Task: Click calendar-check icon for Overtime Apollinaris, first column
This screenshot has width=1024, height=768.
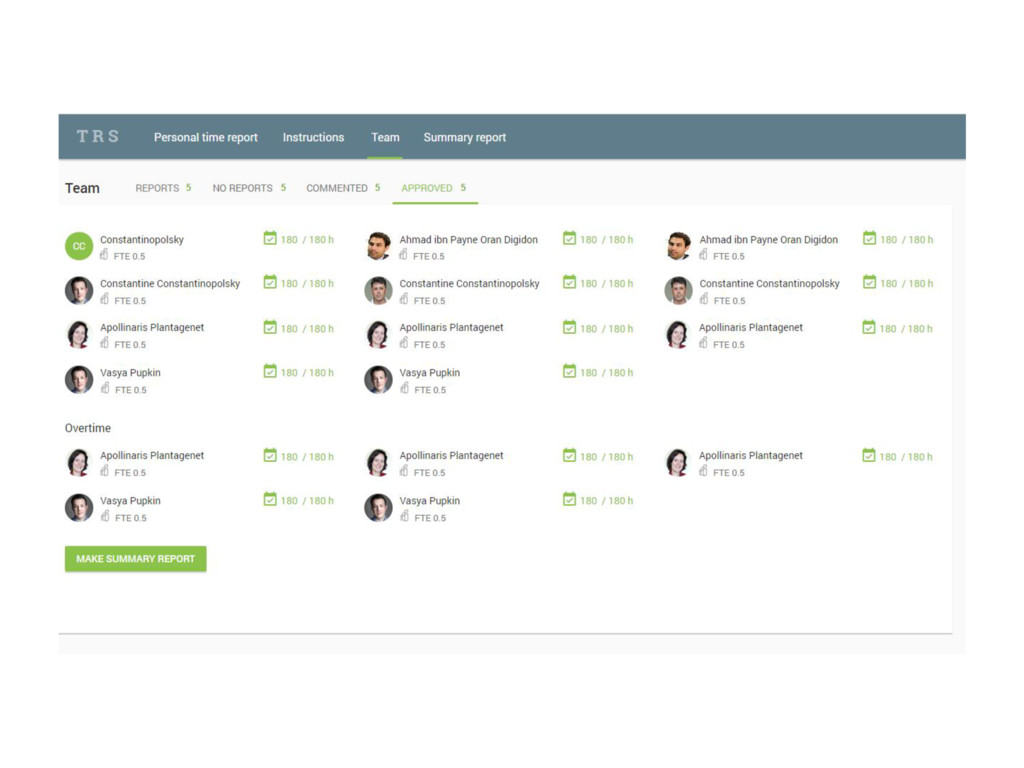Action: click(270, 455)
